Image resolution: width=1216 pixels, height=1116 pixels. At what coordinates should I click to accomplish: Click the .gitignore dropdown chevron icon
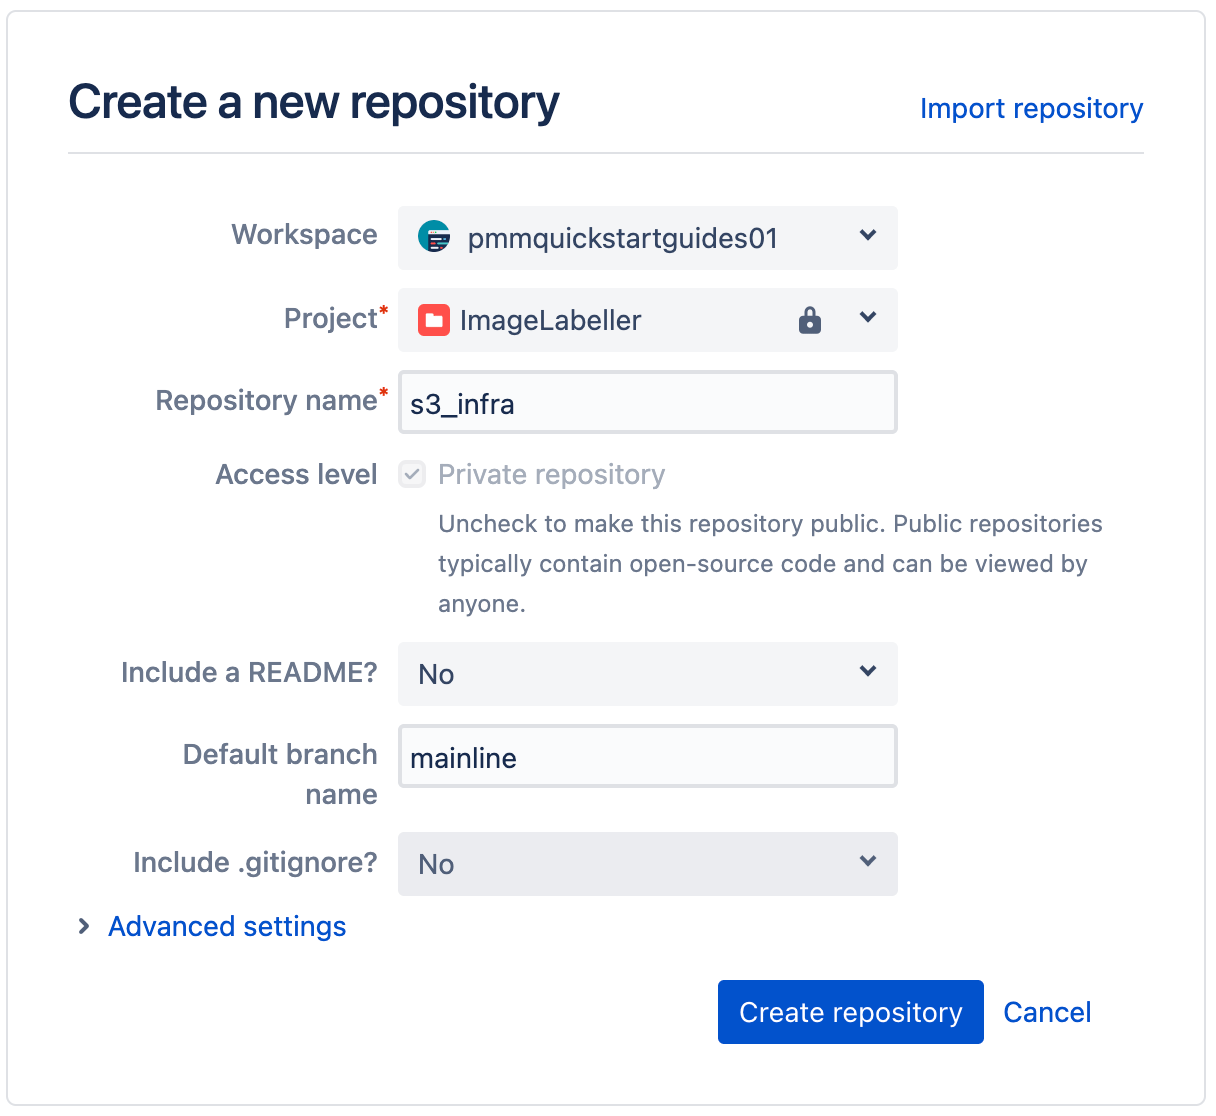pyautogui.click(x=866, y=863)
